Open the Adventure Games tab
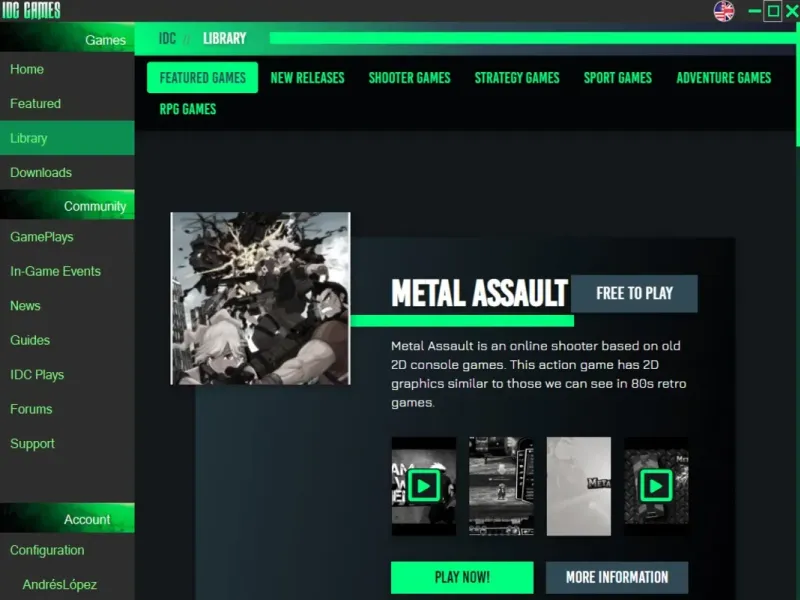This screenshot has width=800, height=600. click(x=723, y=78)
